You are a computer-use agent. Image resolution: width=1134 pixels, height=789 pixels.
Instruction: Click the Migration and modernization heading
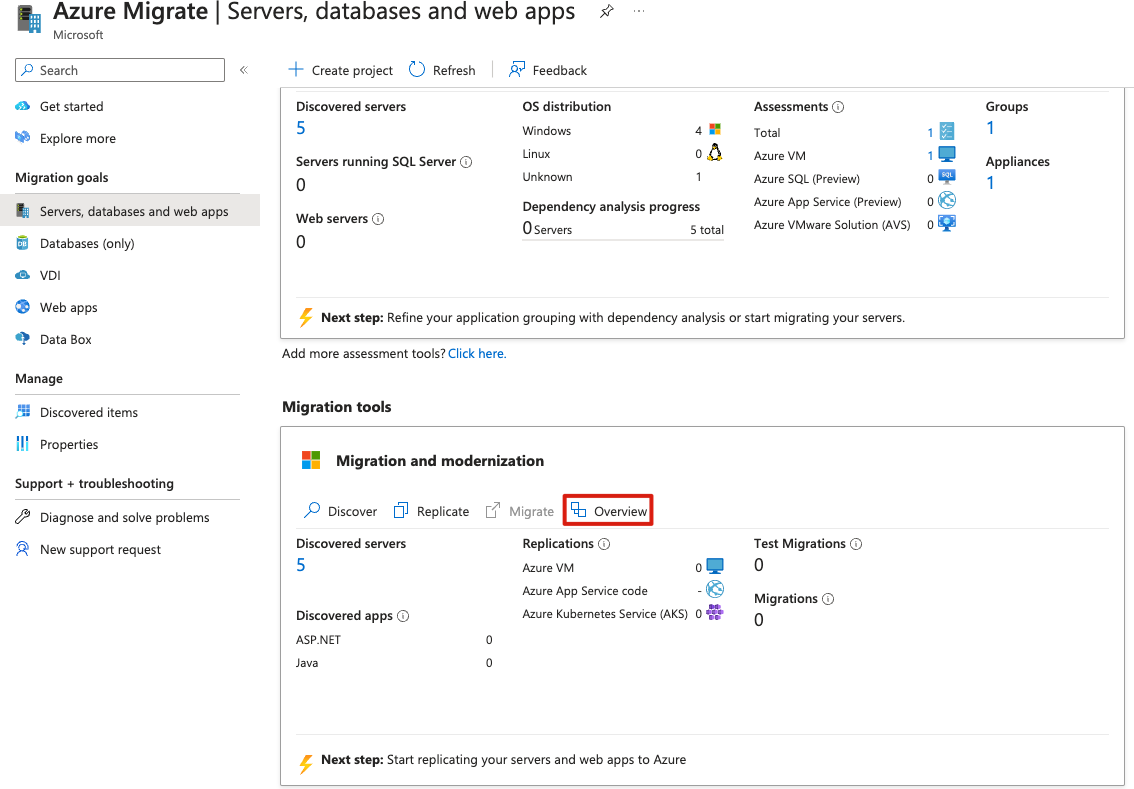[440, 461]
